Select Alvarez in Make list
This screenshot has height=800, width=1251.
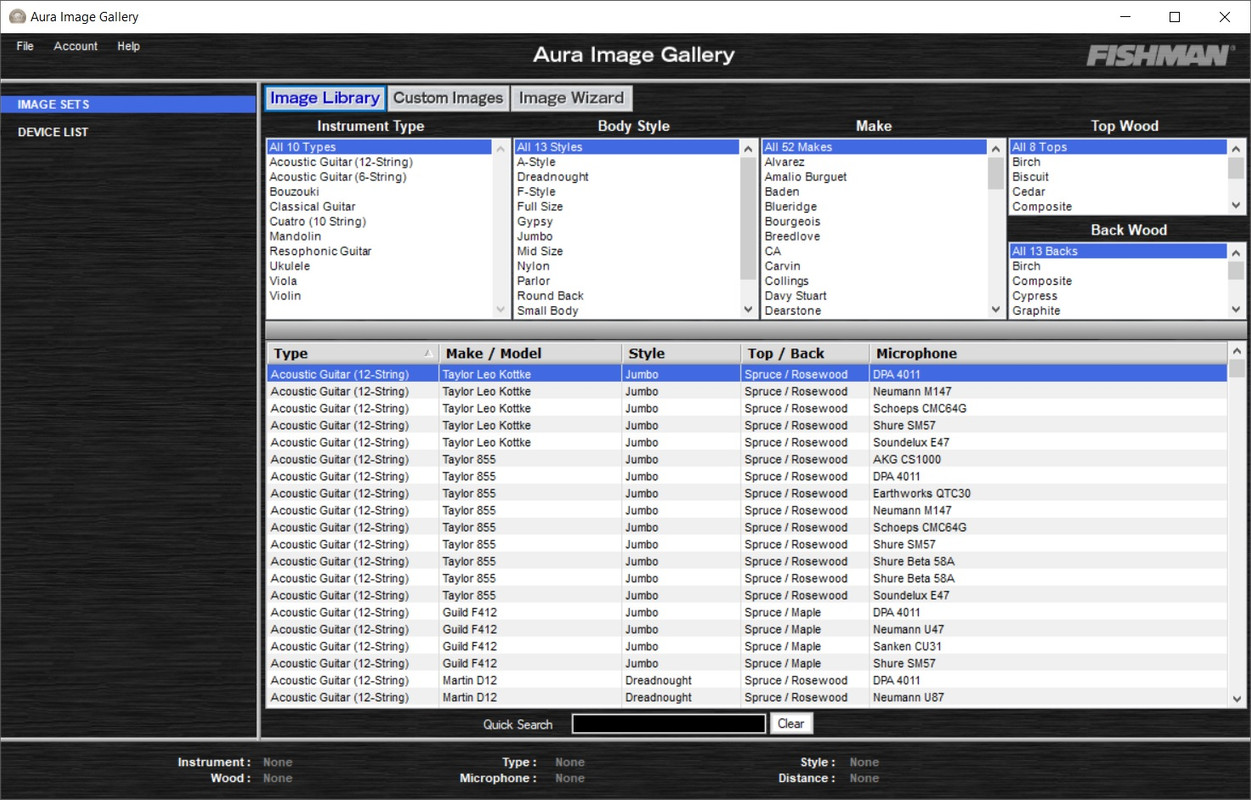(x=875, y=162)
